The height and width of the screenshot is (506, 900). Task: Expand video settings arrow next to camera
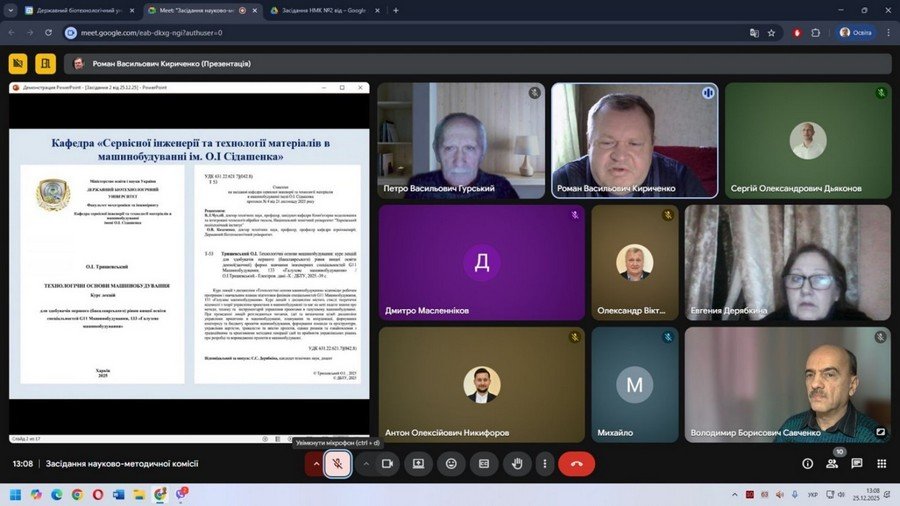coord(365,464)
